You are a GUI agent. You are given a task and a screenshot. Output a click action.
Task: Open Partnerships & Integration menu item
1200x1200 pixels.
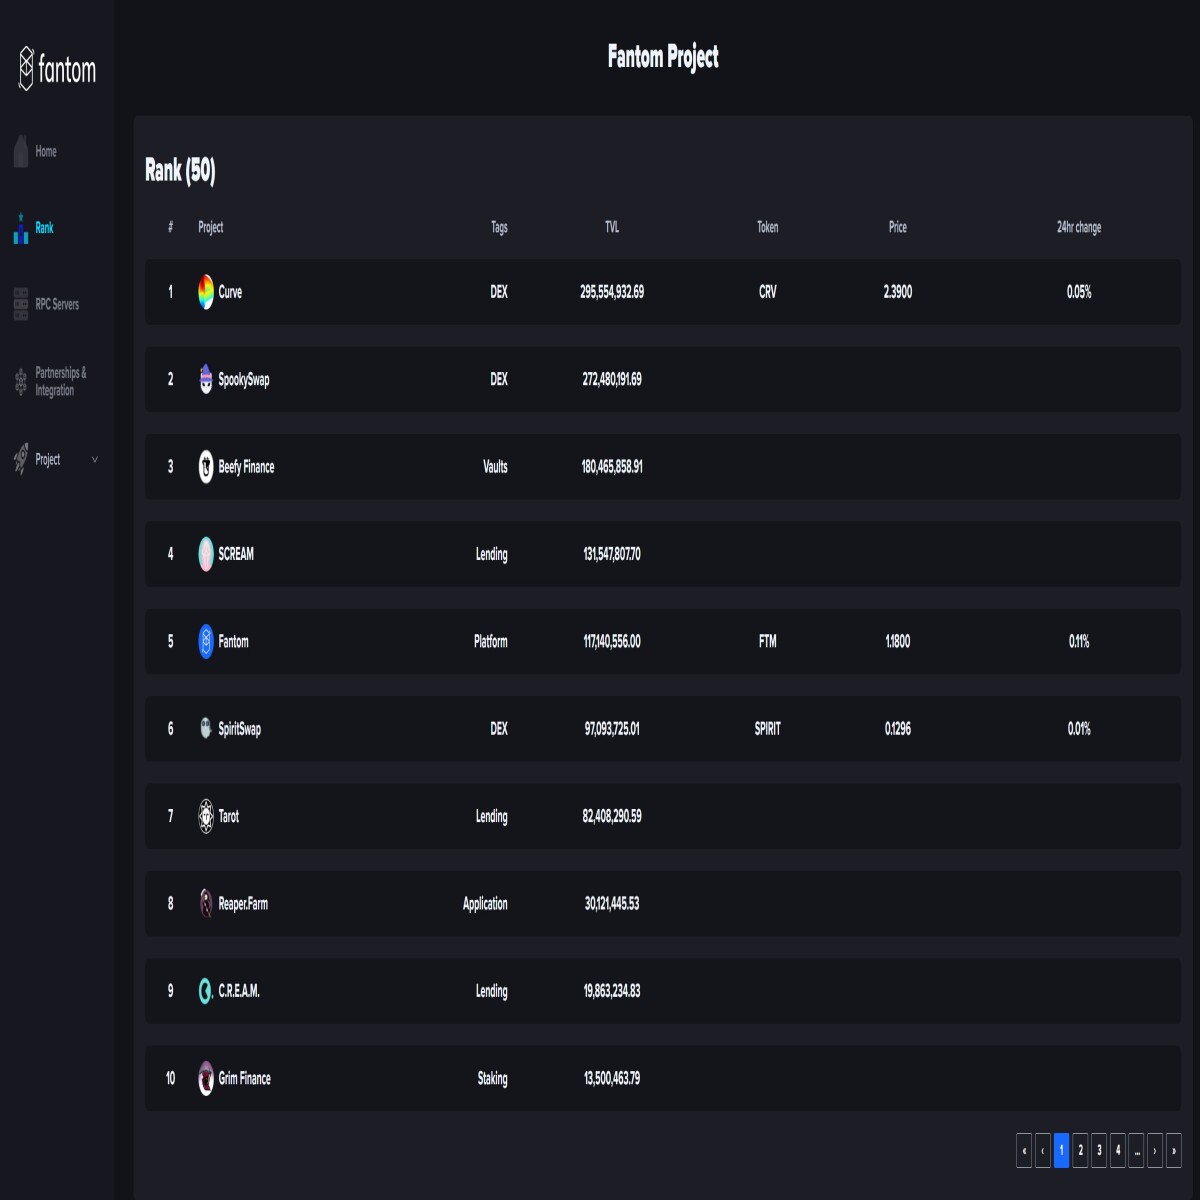pyautogui.click(x=60, y=381)
